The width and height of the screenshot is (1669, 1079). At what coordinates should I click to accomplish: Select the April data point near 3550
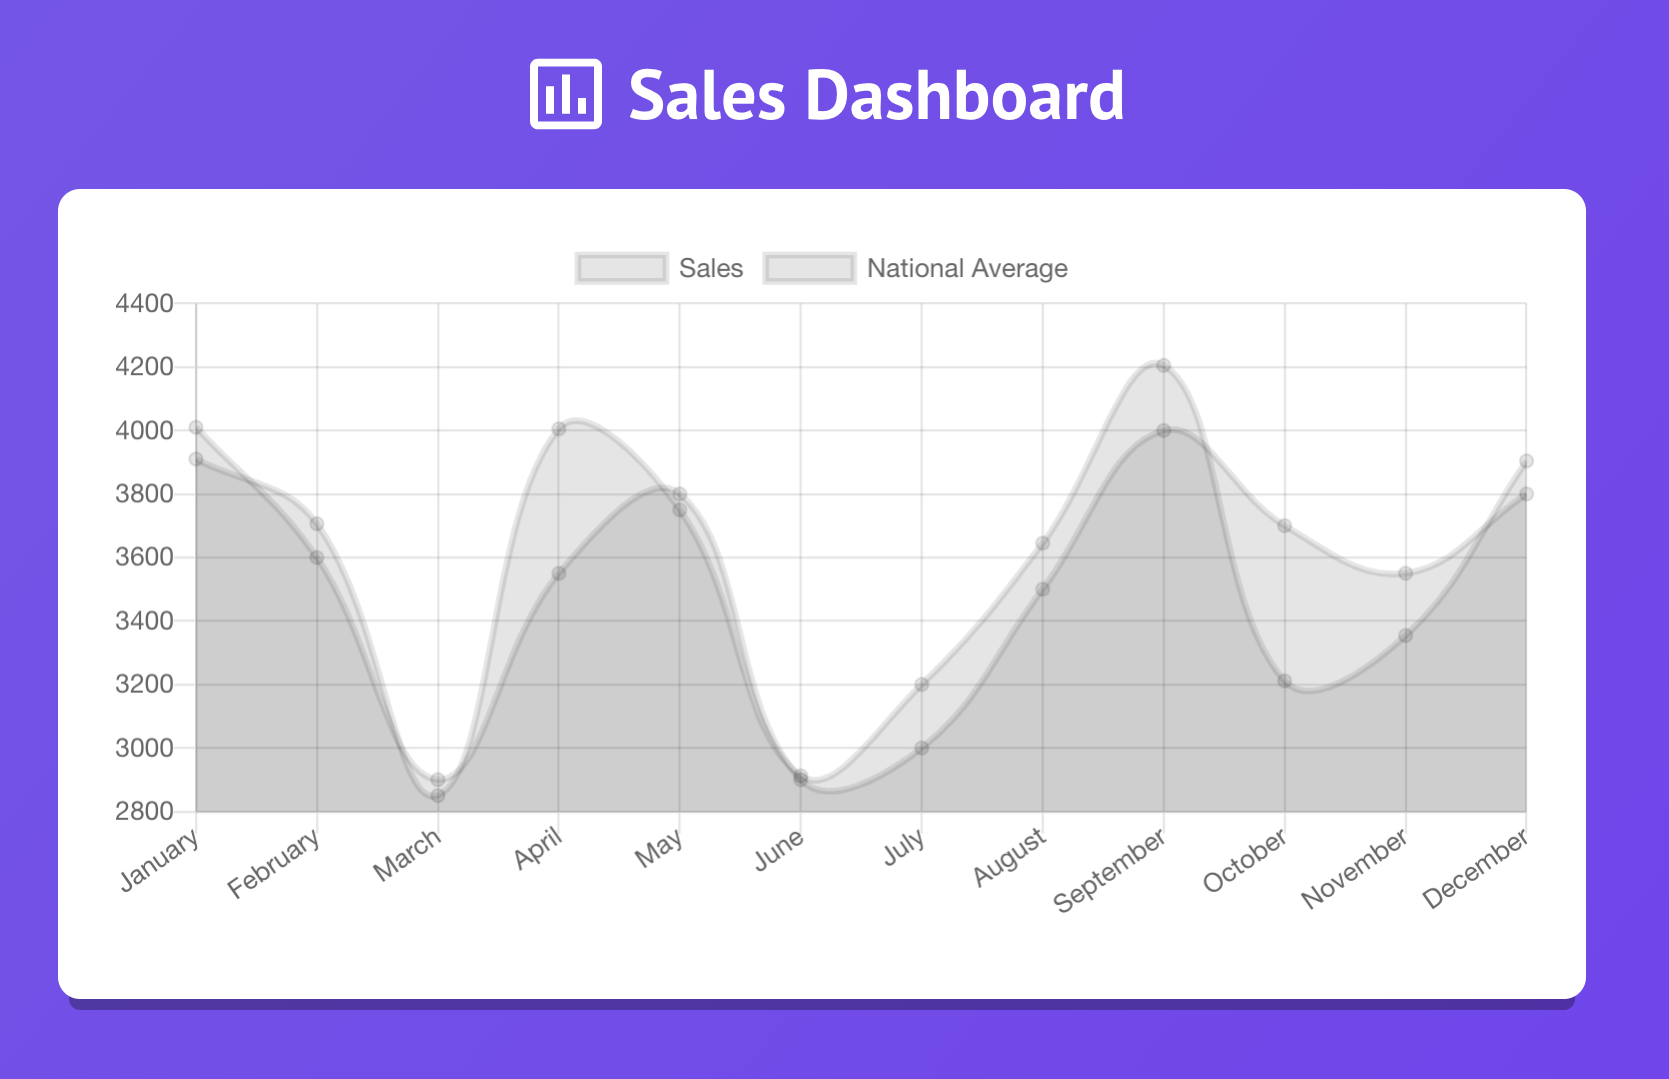tap(559, 573)
